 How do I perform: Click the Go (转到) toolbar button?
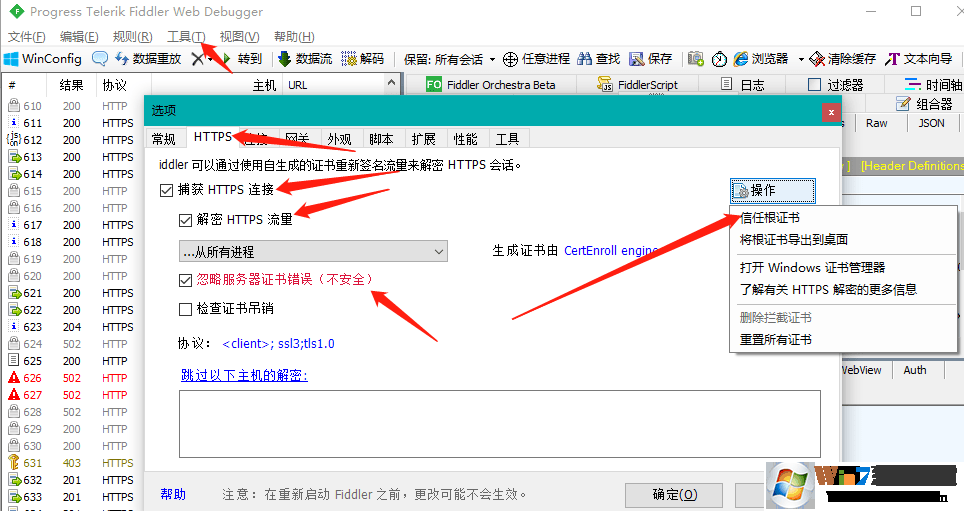[x=243, y=59]
